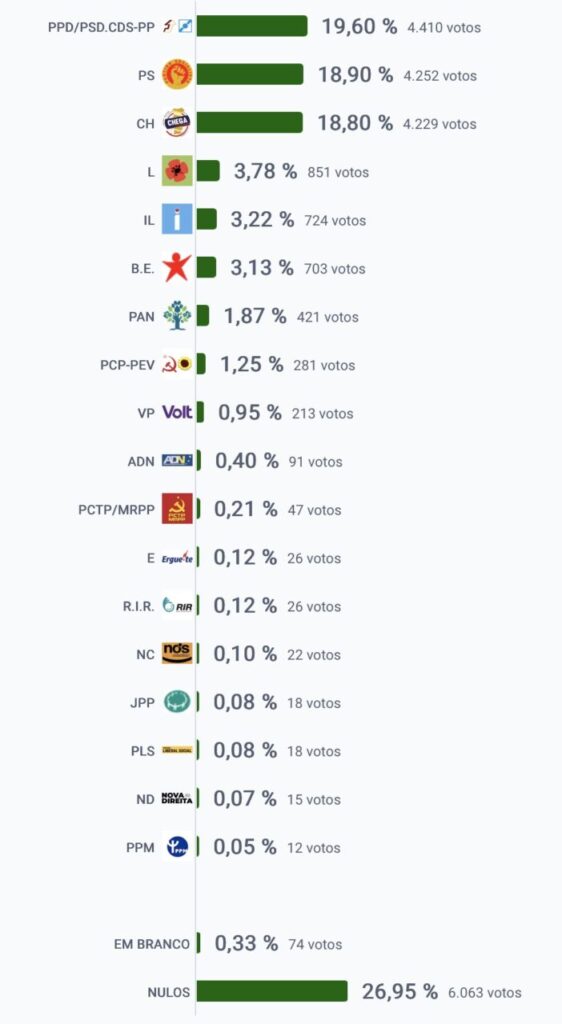Click the 18,90 % PS percentage

pyautogui.click(x=356, y=74)
